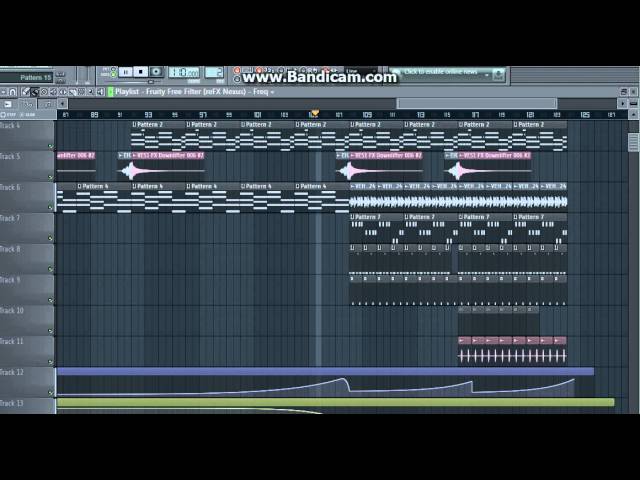
Task: Open first Pattern 4 clip menu on Track 6
Action: click(x=80, y=187)
